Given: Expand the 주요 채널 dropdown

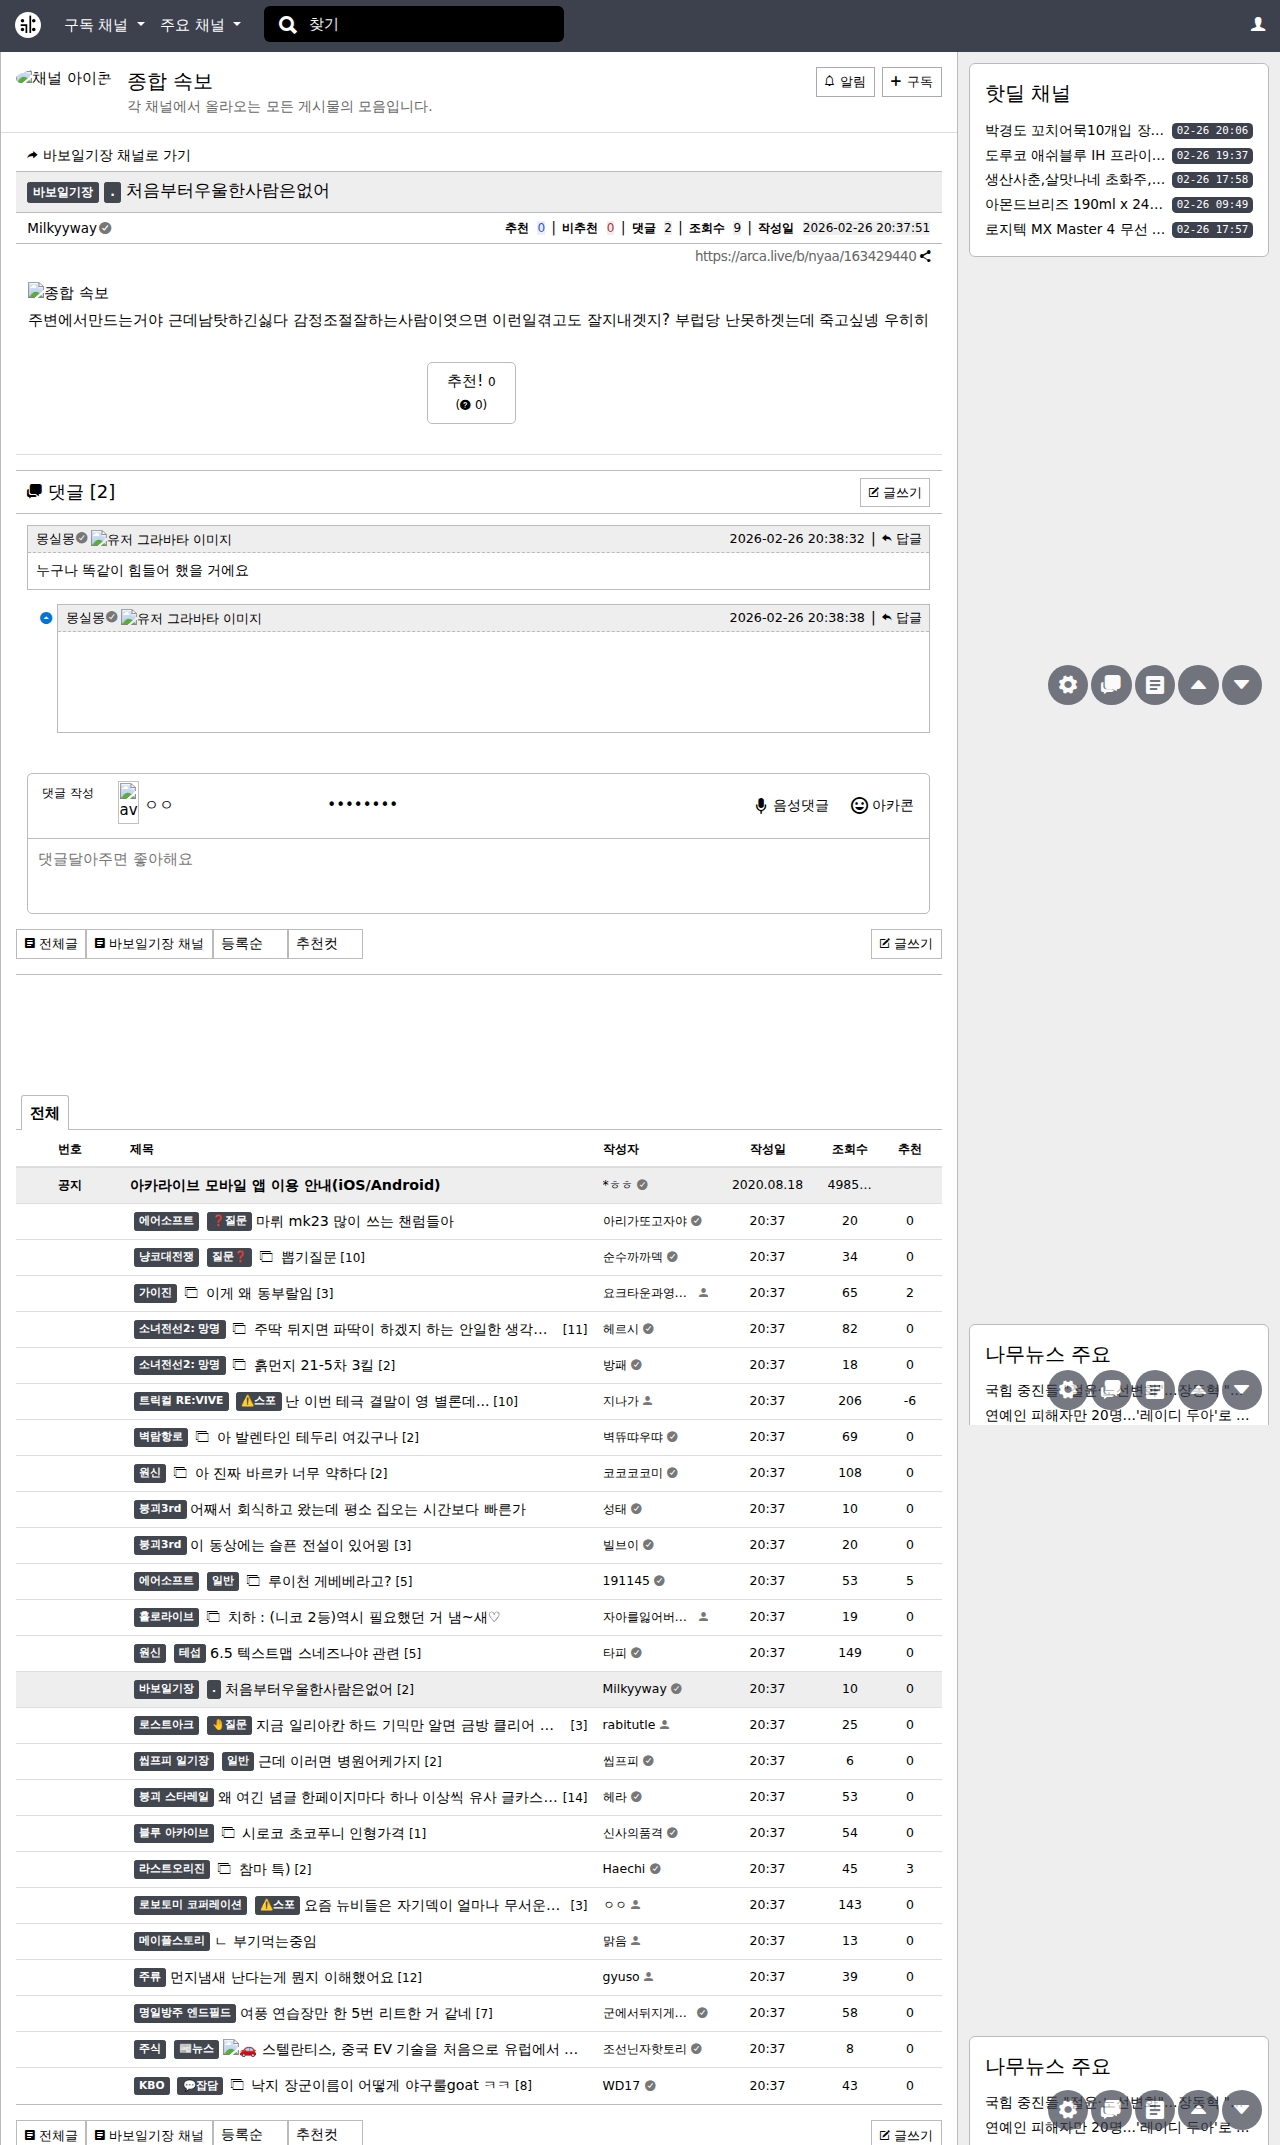Looking at the screenshot, I should click(200, 25).
